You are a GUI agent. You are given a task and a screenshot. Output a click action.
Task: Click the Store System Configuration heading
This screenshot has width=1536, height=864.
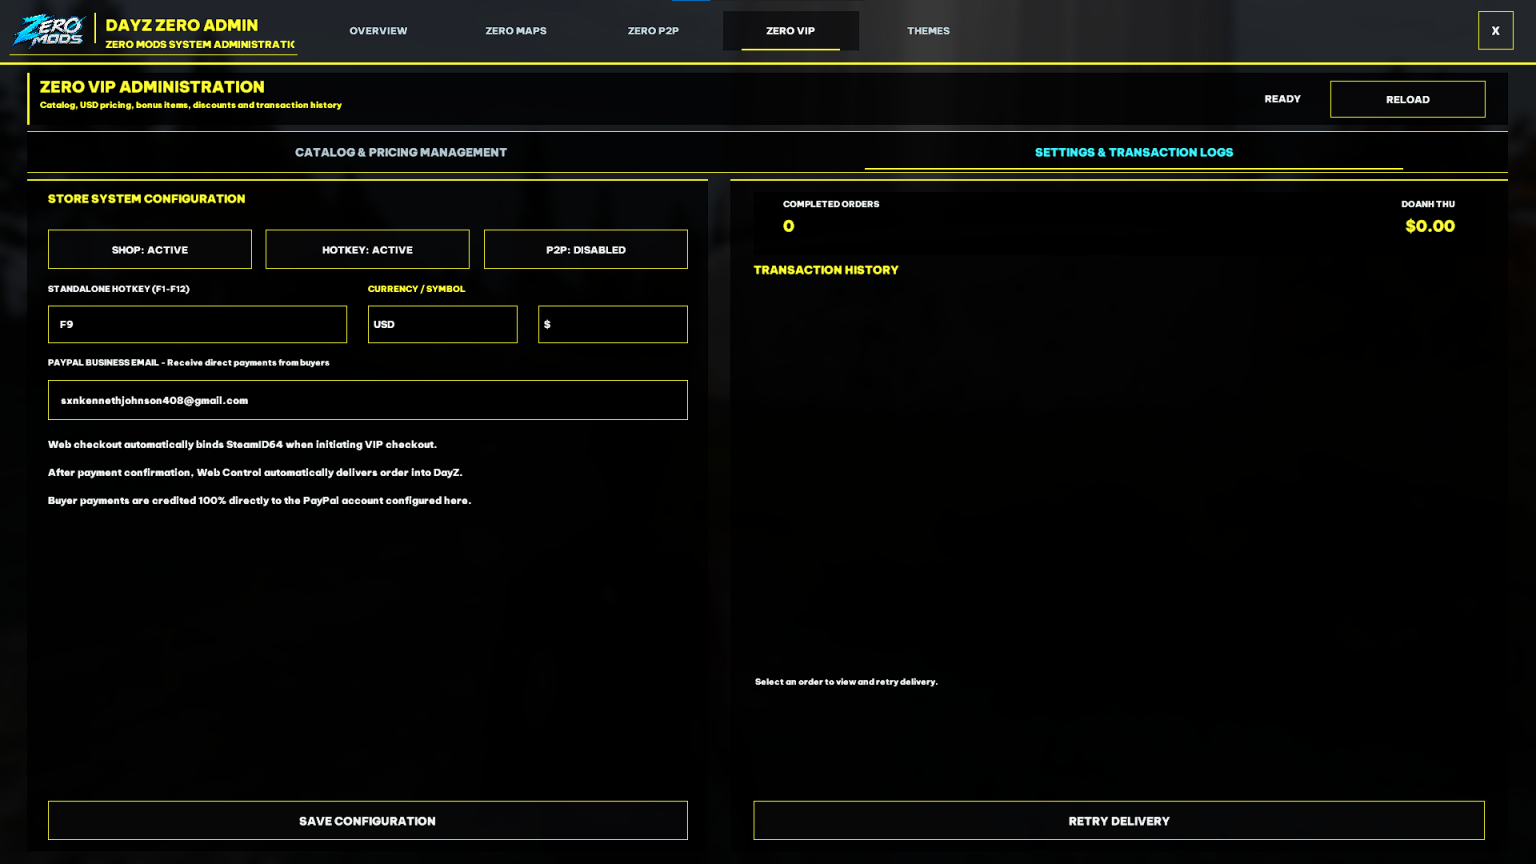(x=146, y=199)
